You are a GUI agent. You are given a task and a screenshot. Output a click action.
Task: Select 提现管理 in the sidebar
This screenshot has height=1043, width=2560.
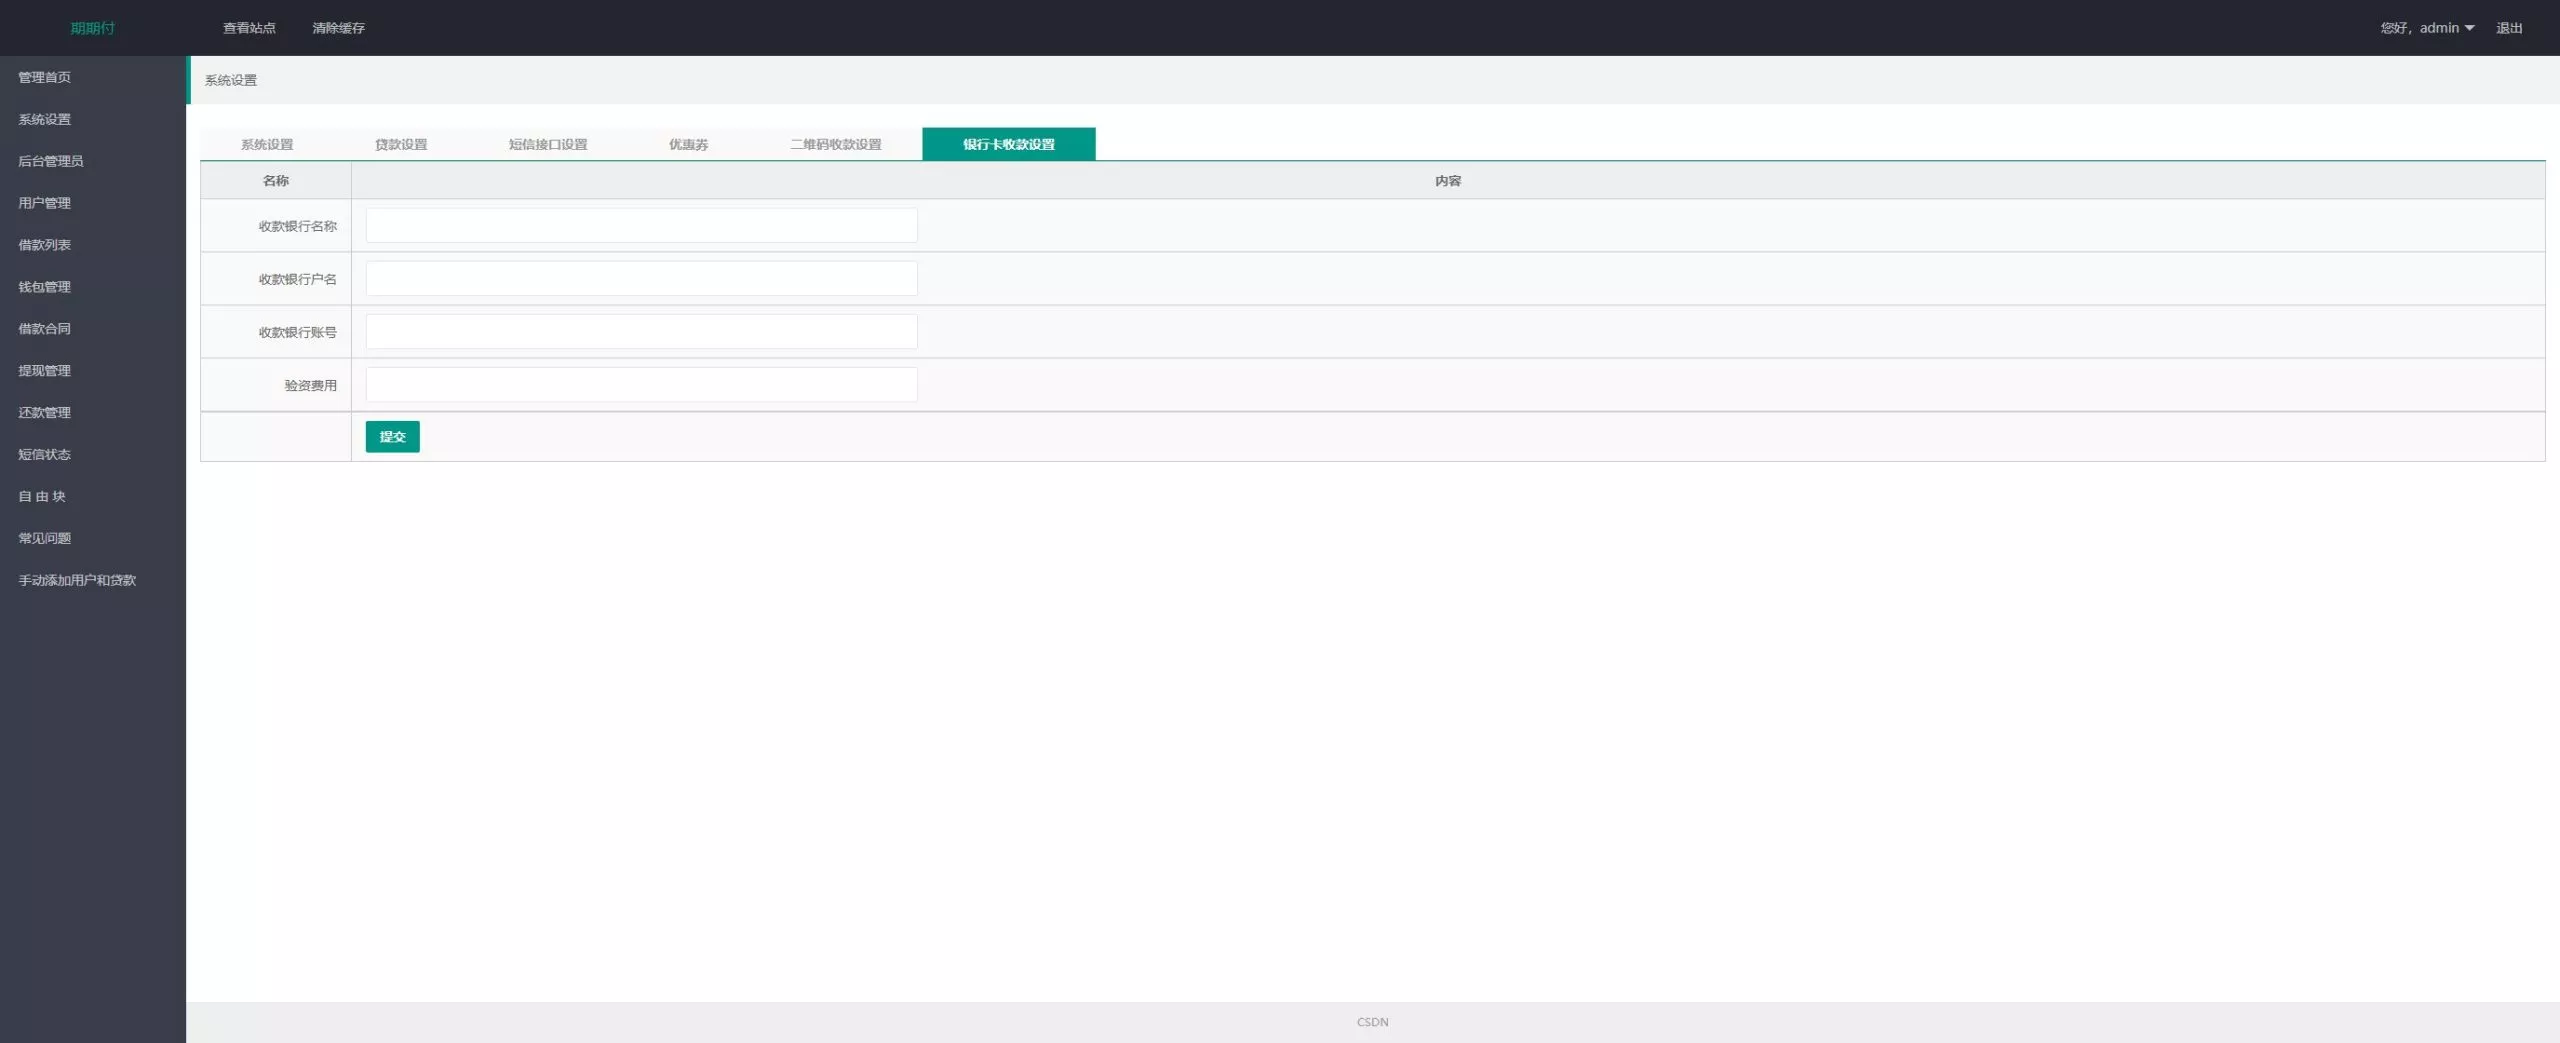(45, 370)
